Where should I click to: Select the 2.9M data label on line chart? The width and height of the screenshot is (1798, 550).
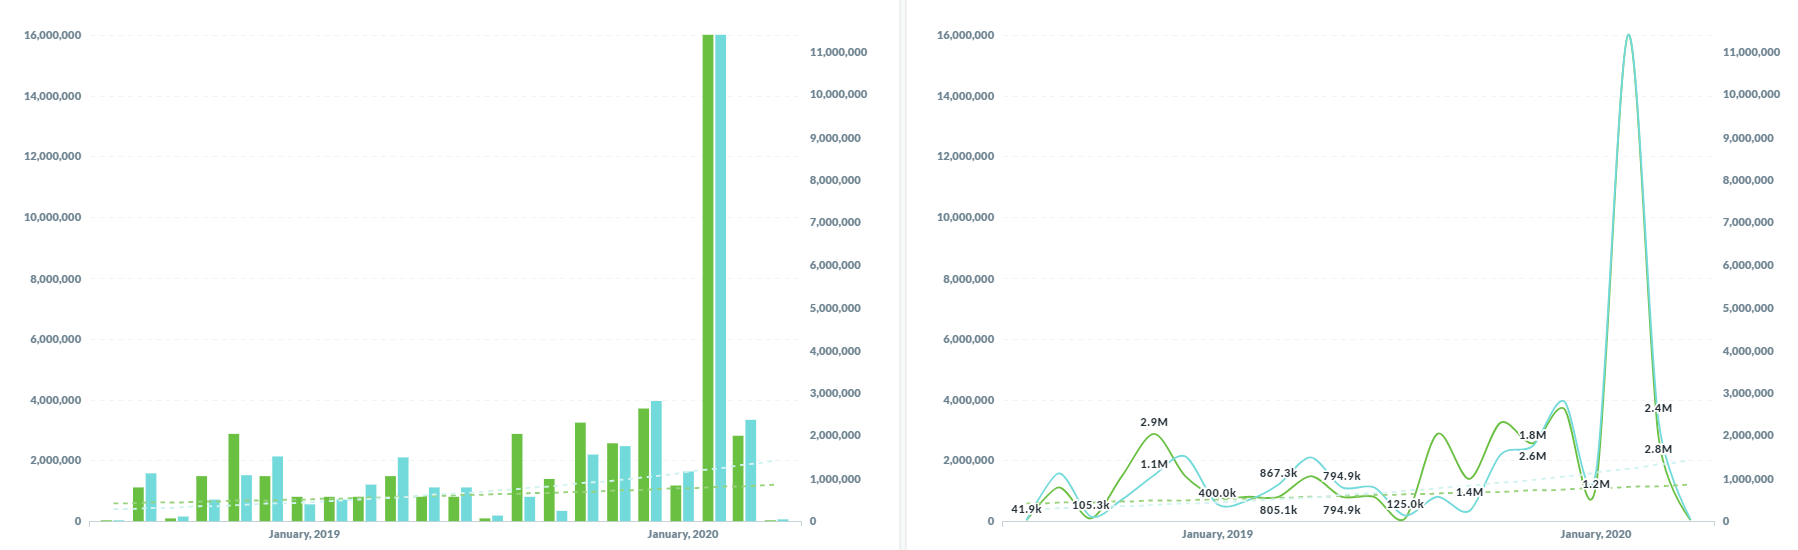[x=1154, y=423]
